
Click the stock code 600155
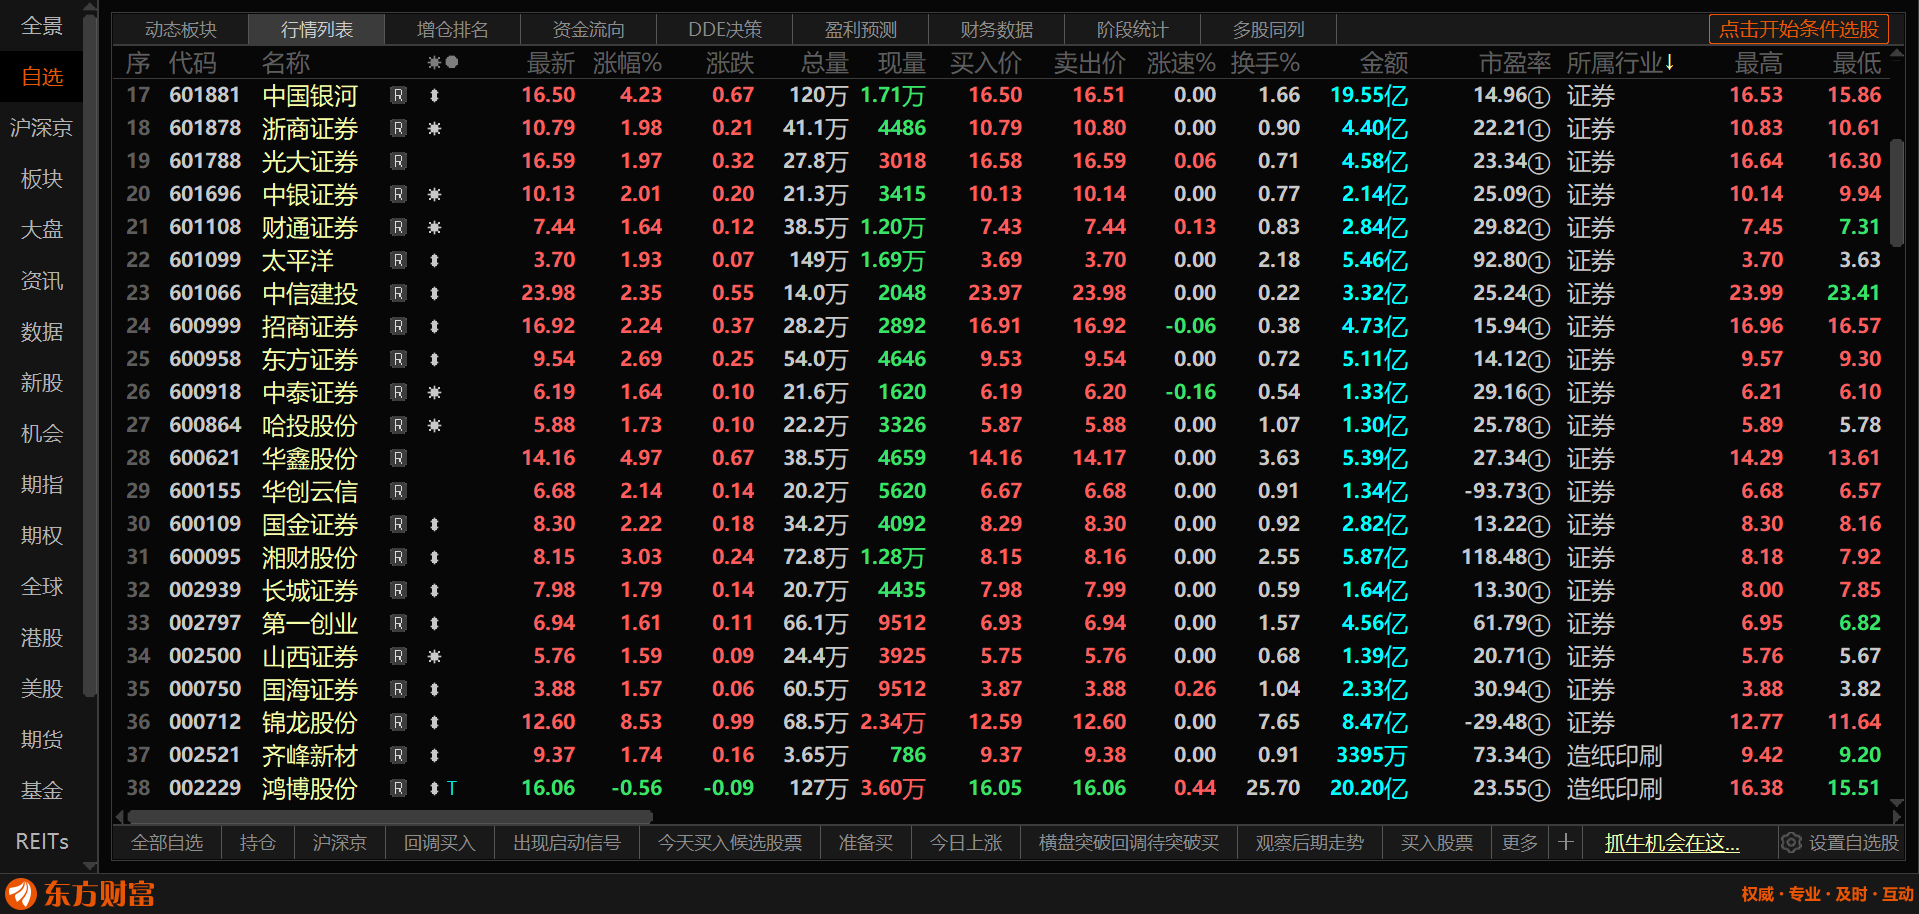(x=205, y=491)
